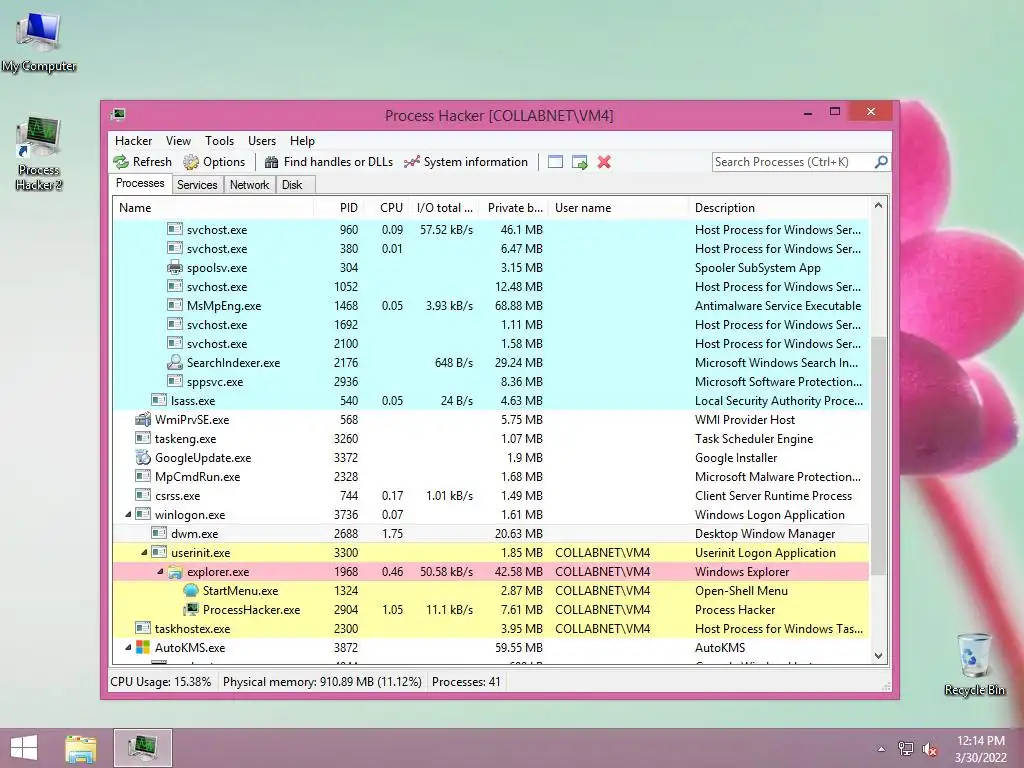Image resolution: width=1024 pixels, height=768 pixels.
Task: Collapse the userinit.exe tree node
Action: click(144, 552)
